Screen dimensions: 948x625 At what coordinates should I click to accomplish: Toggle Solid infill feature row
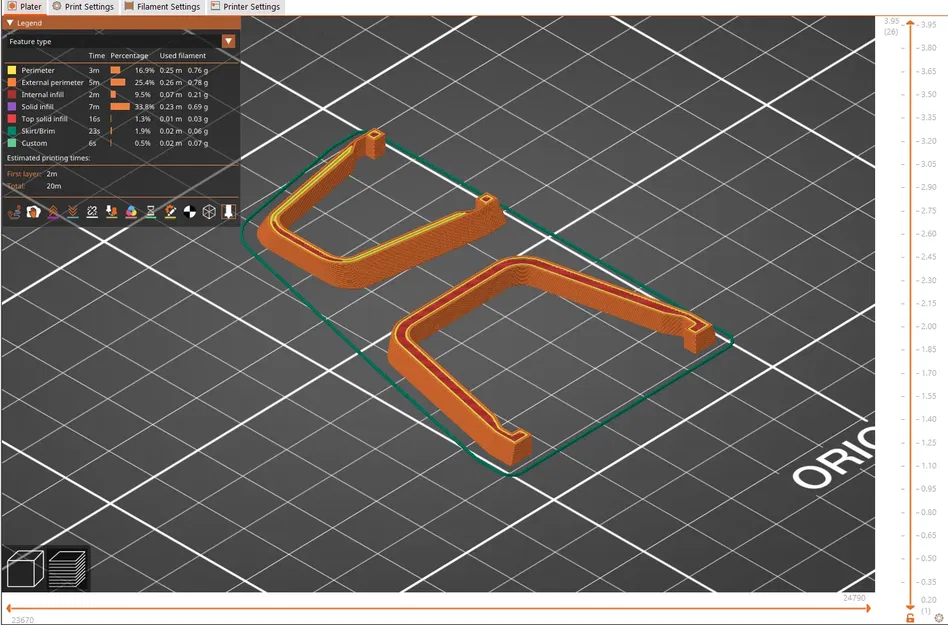121,106
